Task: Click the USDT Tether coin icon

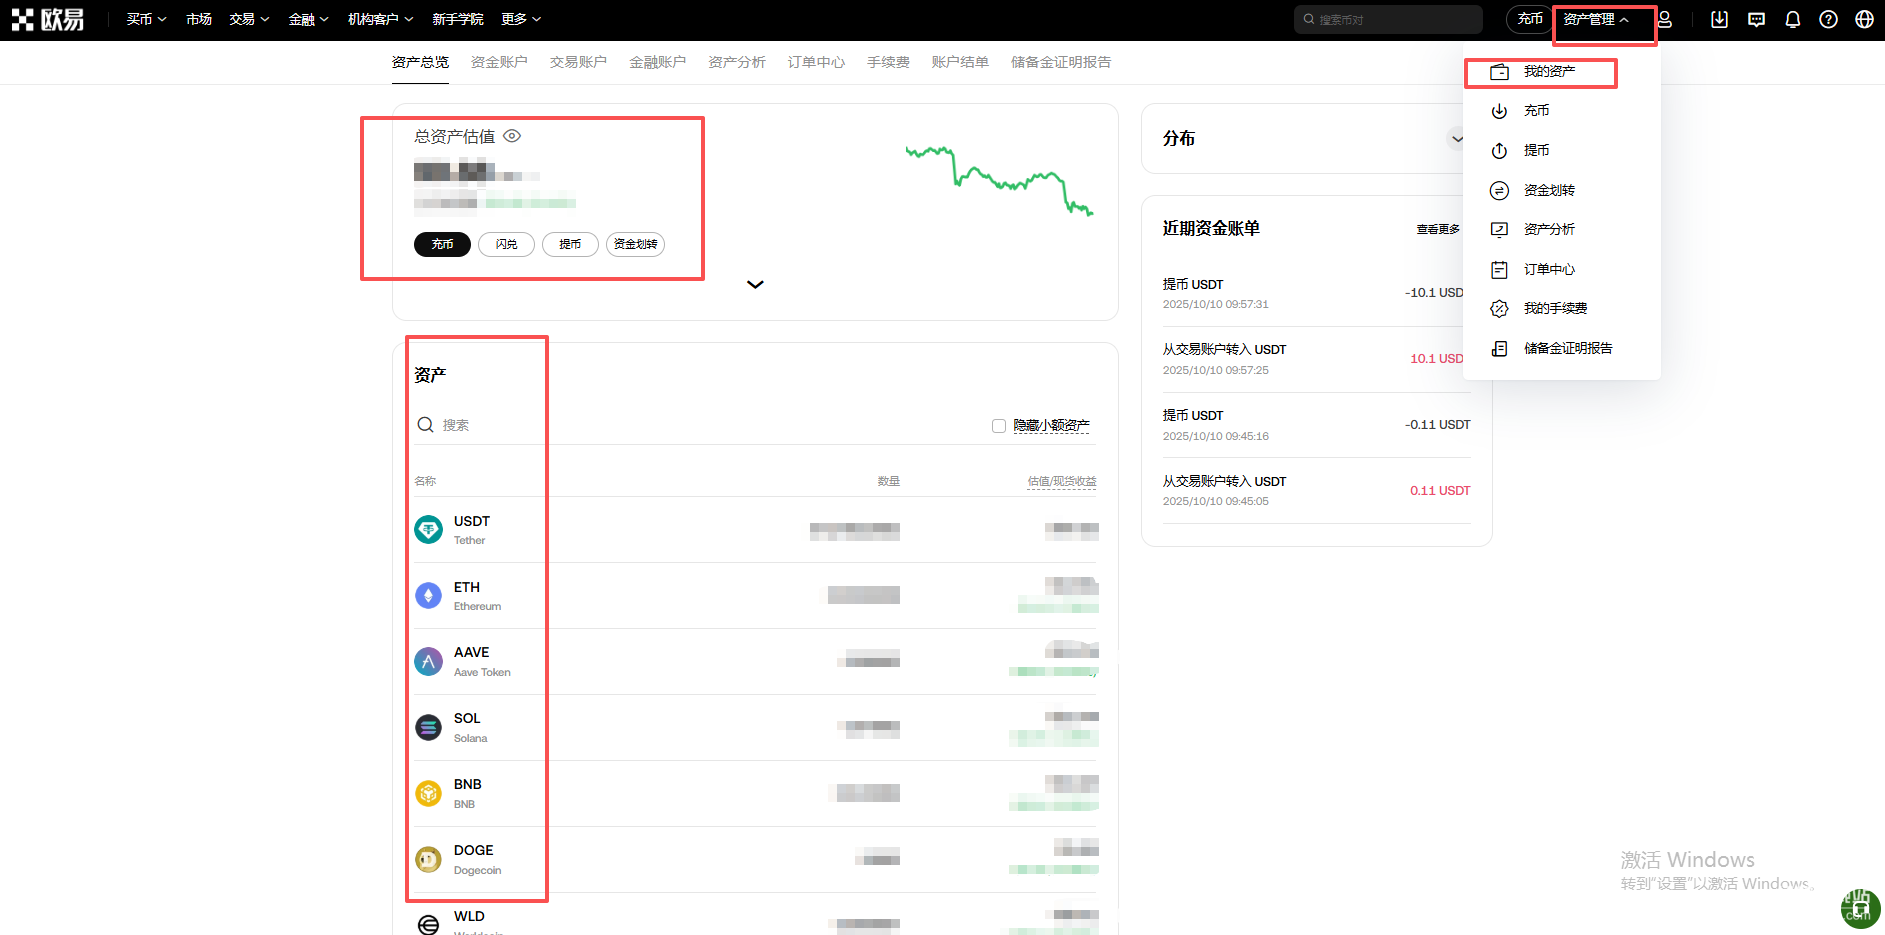Action: click(428, 529)
